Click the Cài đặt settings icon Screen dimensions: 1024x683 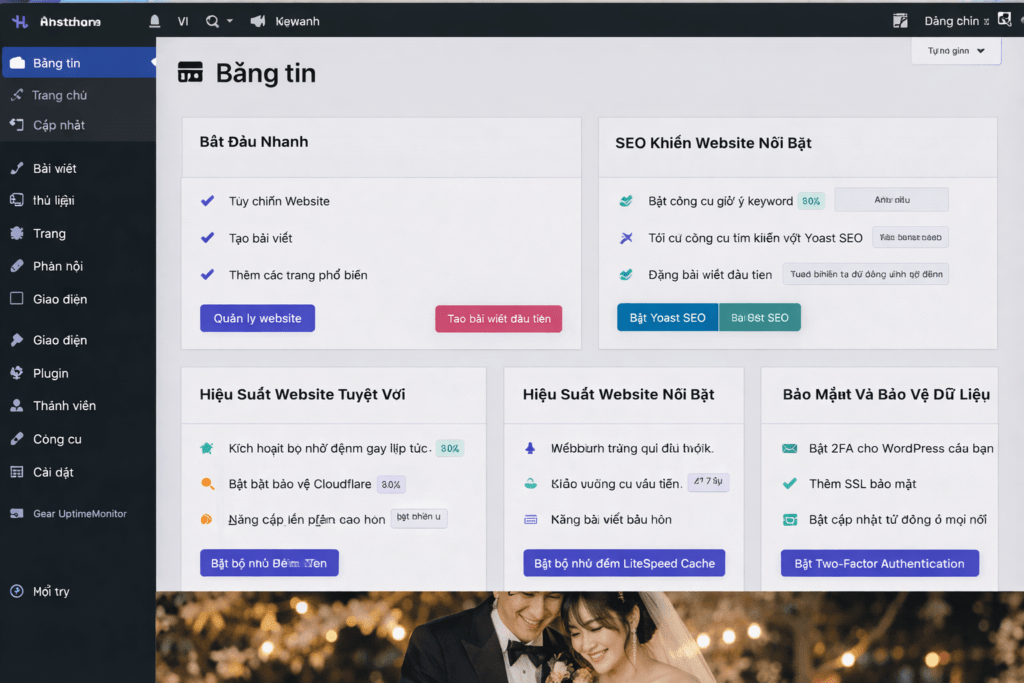pyautogui.click(x=16, y=472)
